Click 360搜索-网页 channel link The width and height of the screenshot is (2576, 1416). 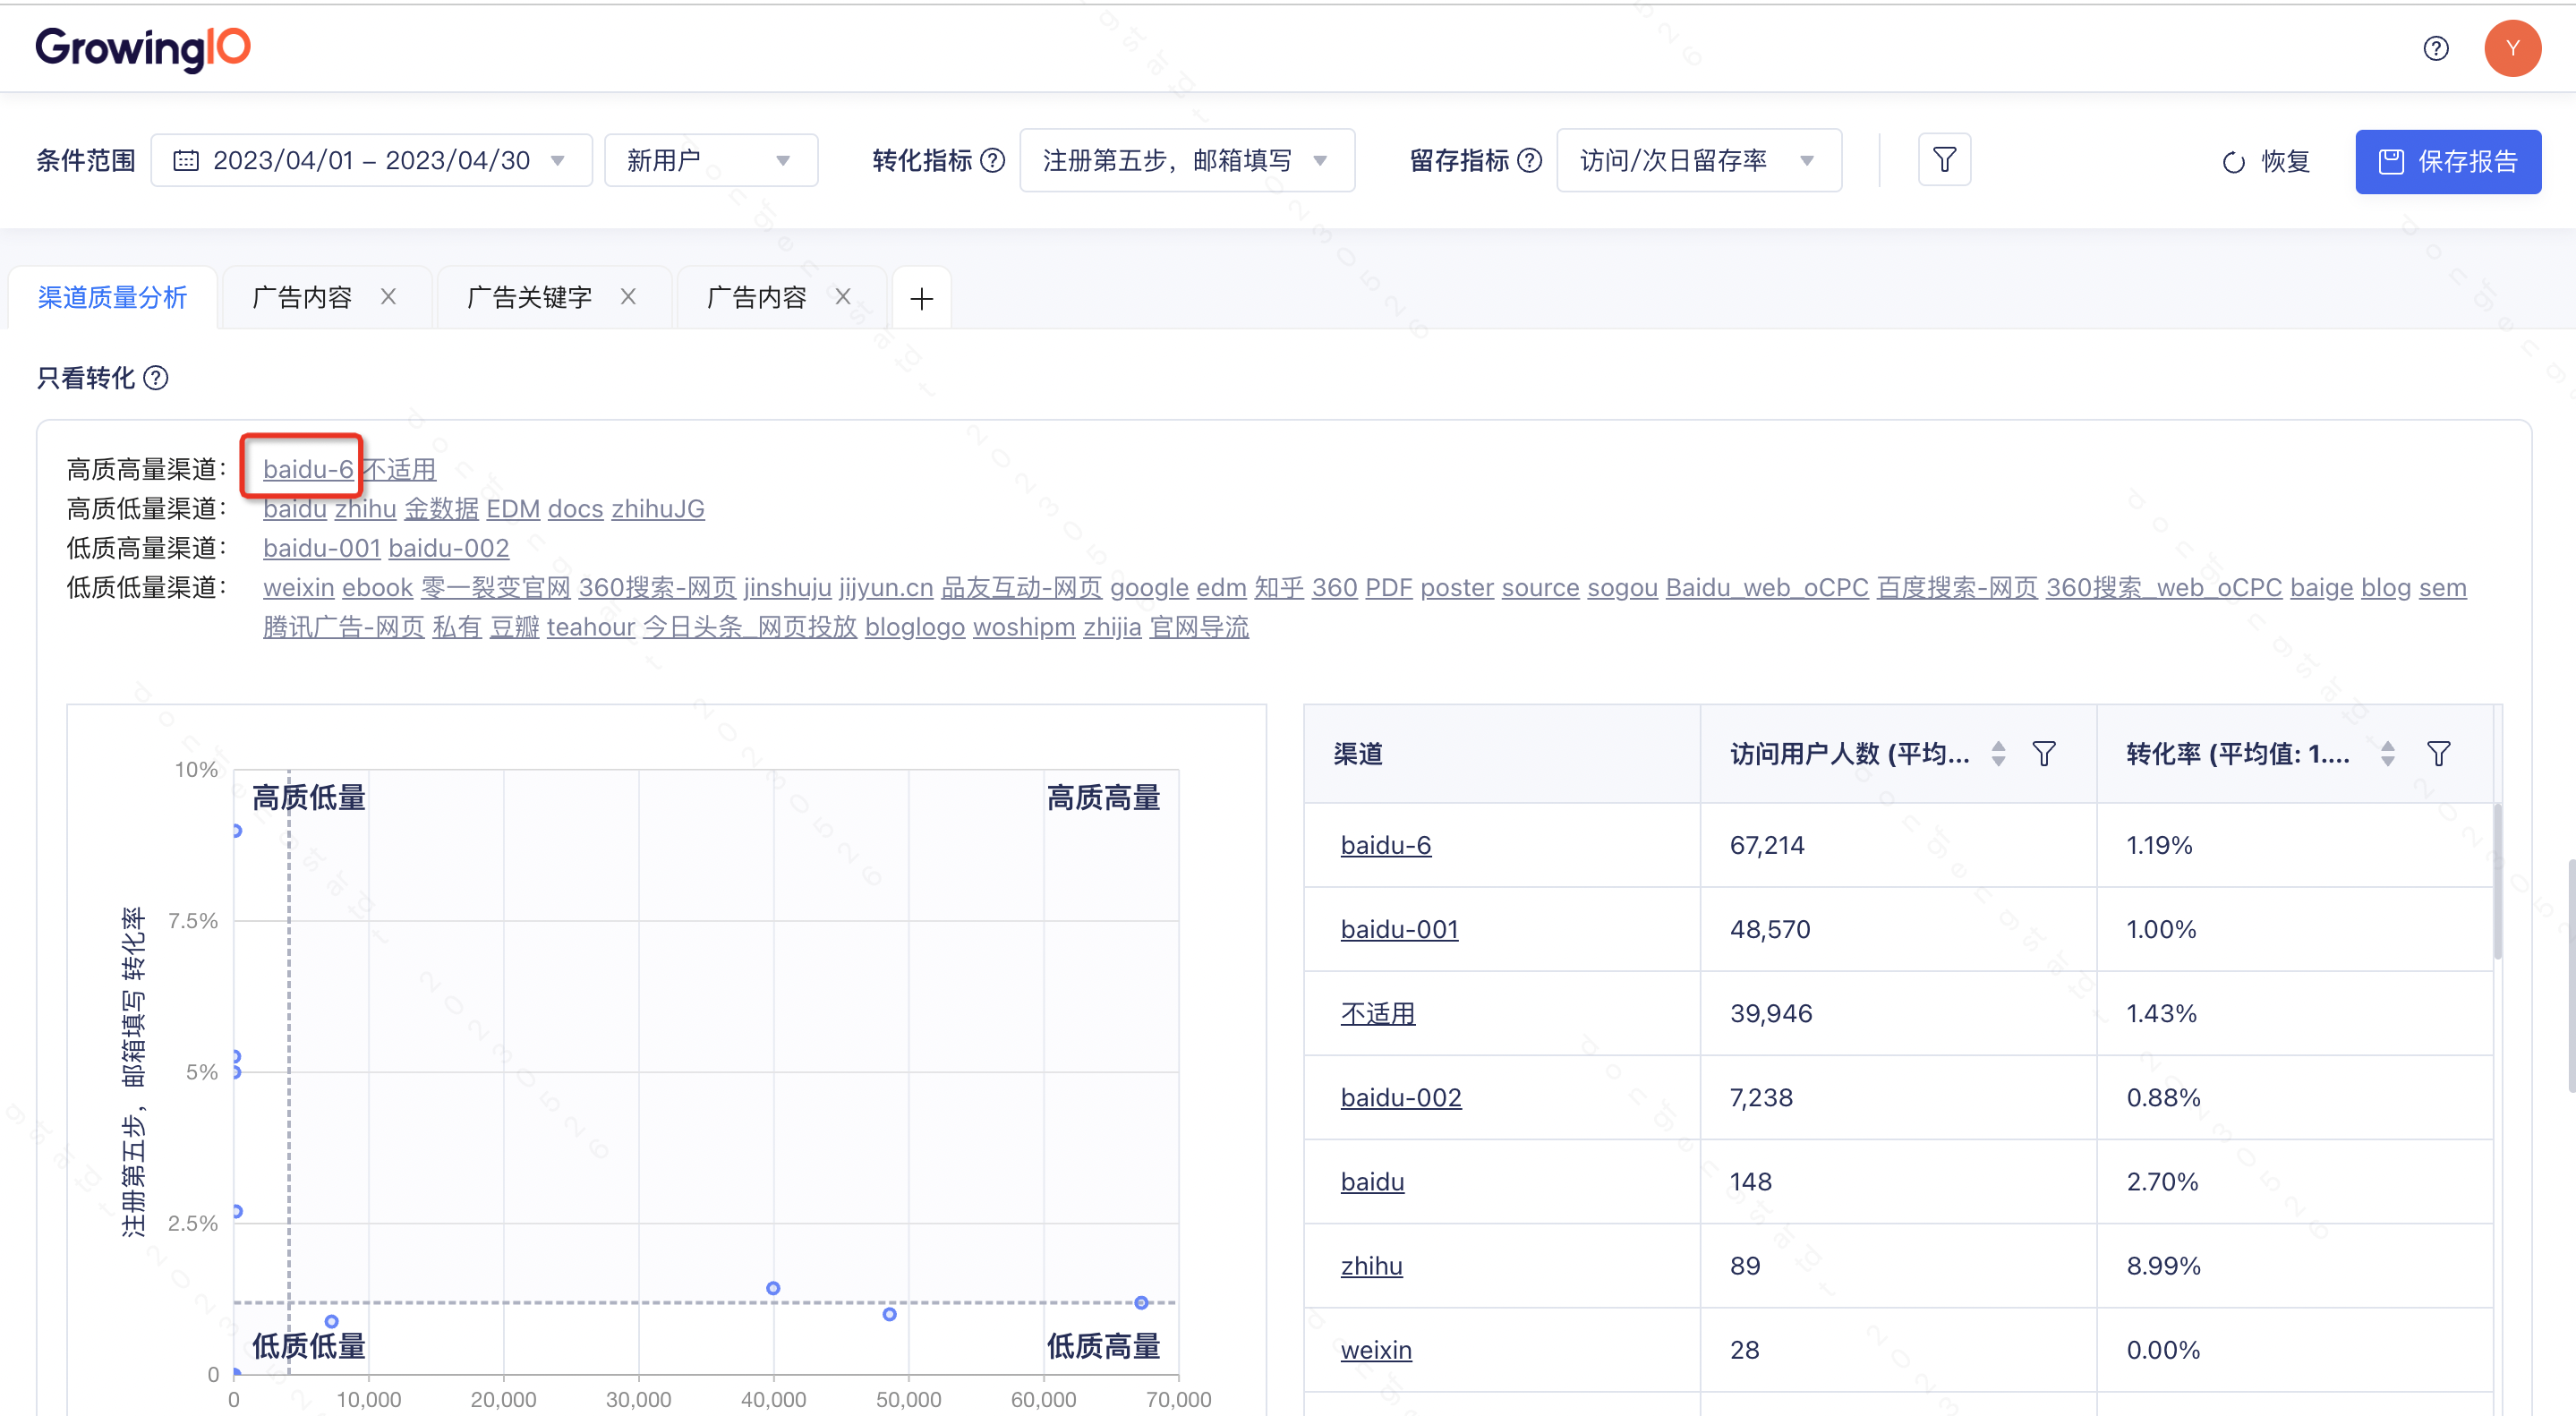(x=657, y=587)
